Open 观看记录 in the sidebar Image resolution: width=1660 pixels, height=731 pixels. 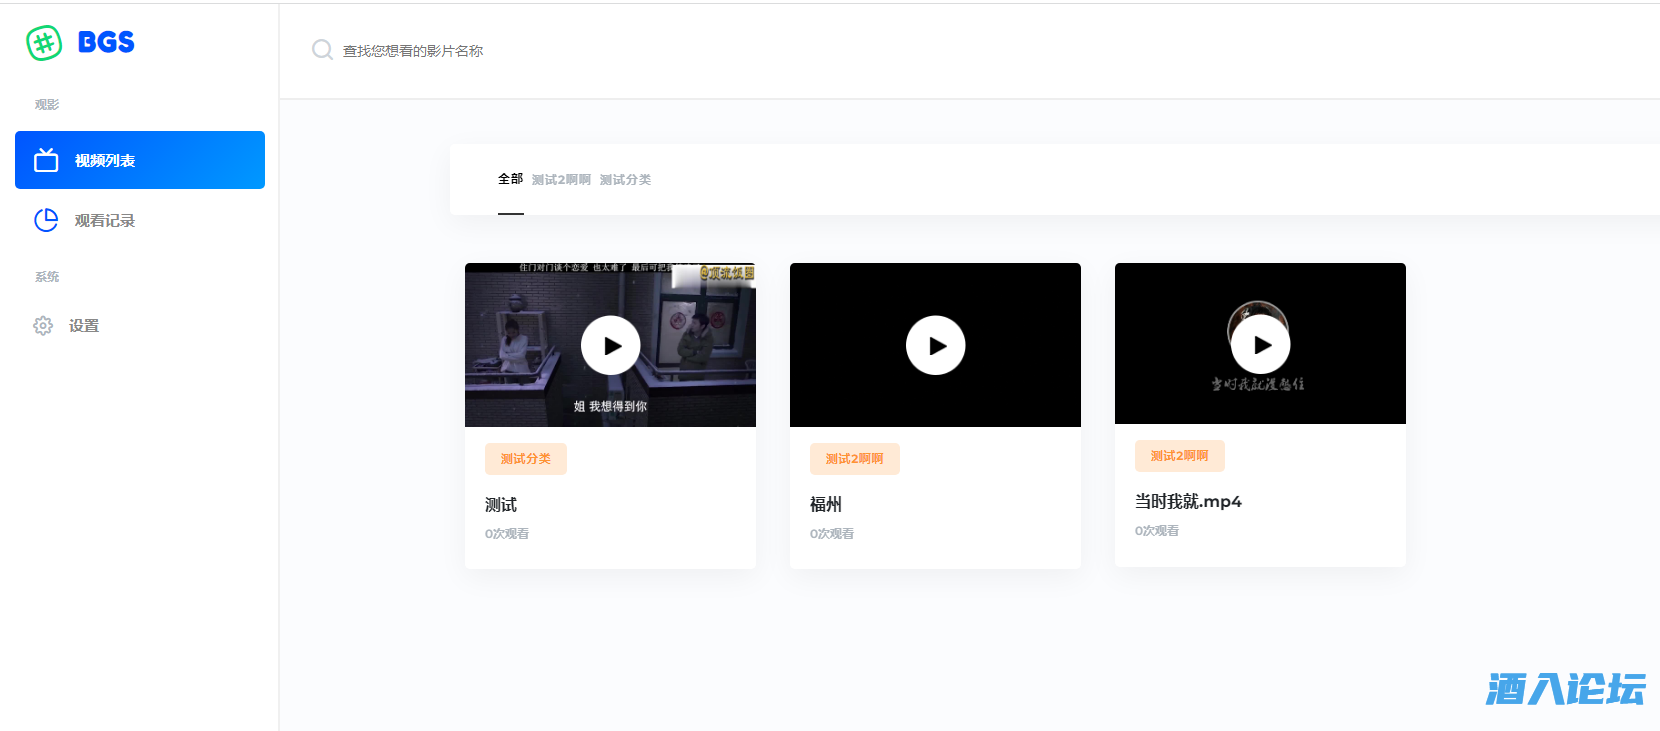click(x=104, y=220)
